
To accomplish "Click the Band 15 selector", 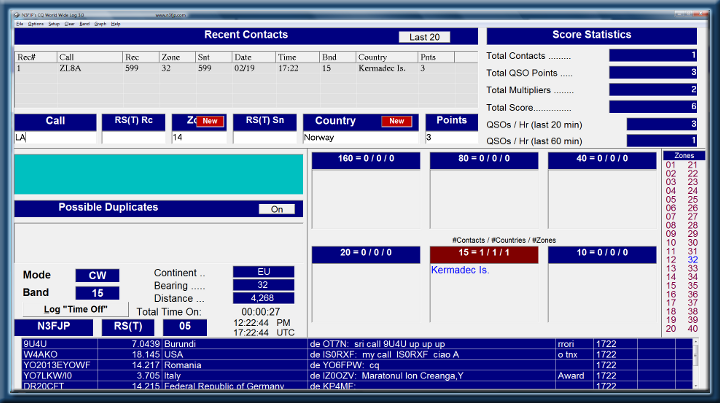I will coord(97,294).
